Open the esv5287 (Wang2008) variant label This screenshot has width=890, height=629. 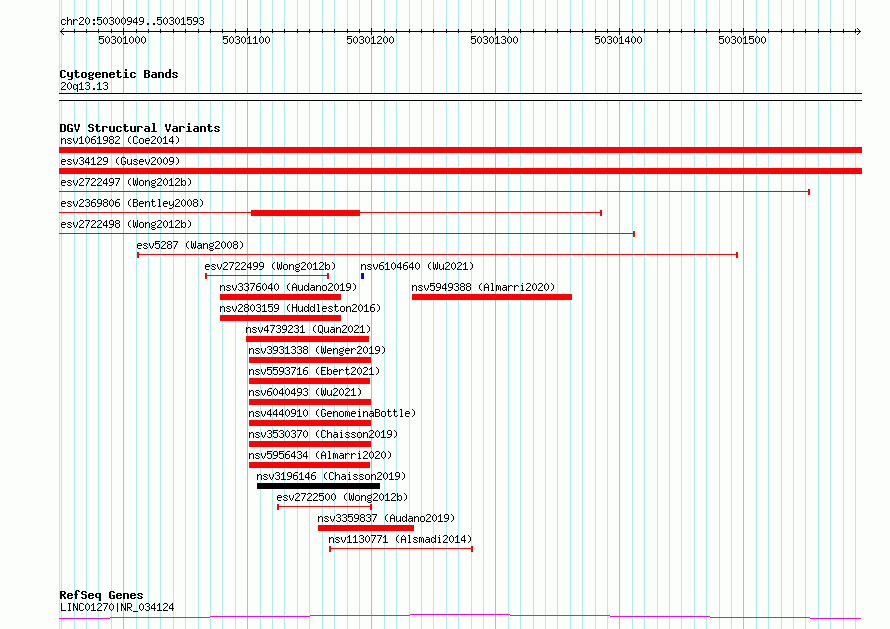coord(190,245)
